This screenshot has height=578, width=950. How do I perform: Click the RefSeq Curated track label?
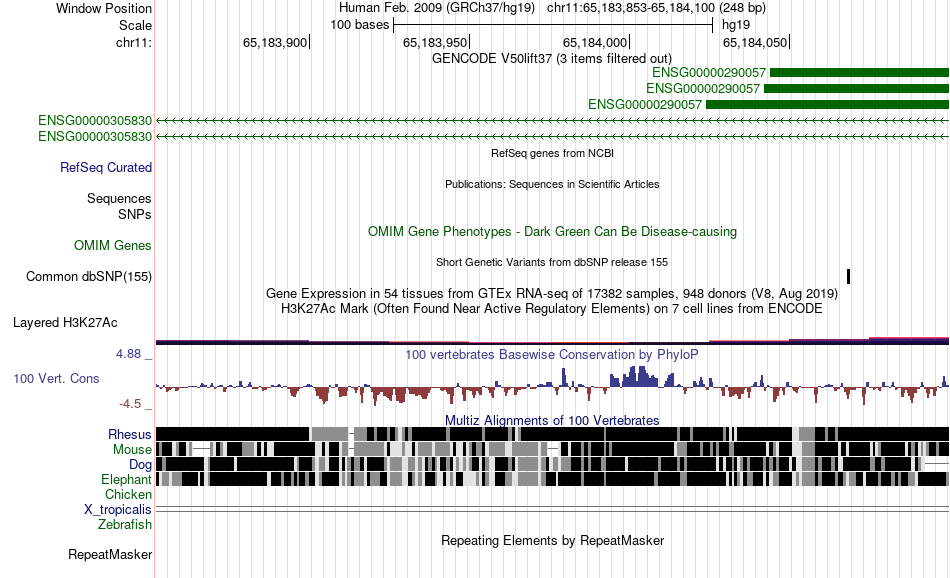point(105,167)
